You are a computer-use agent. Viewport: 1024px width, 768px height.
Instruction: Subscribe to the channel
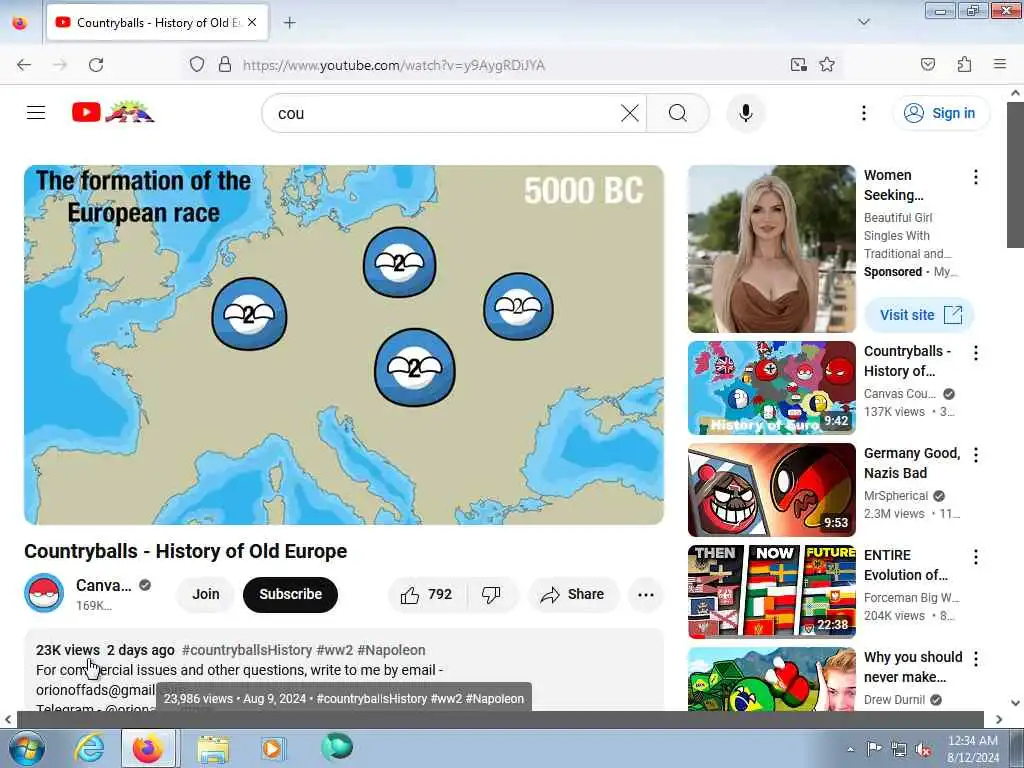[x=290, y=594]
